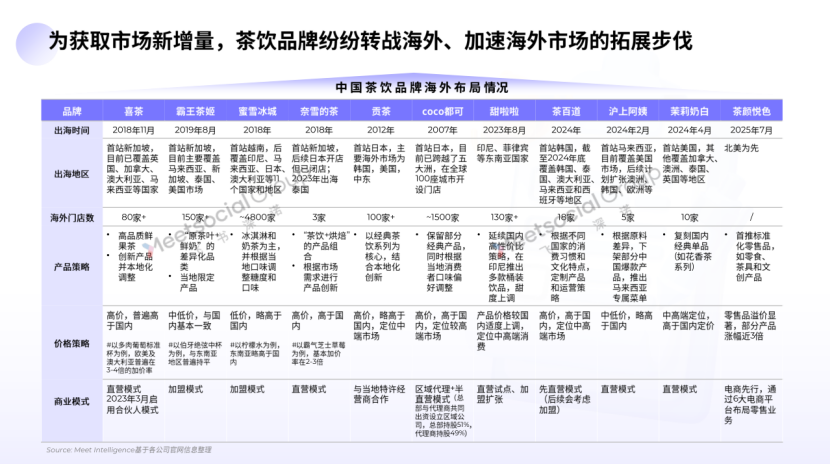Click the 沪上阿姨 column header
Image resolution: width=831 pixels, height=464 pixels.
[627, 111]
